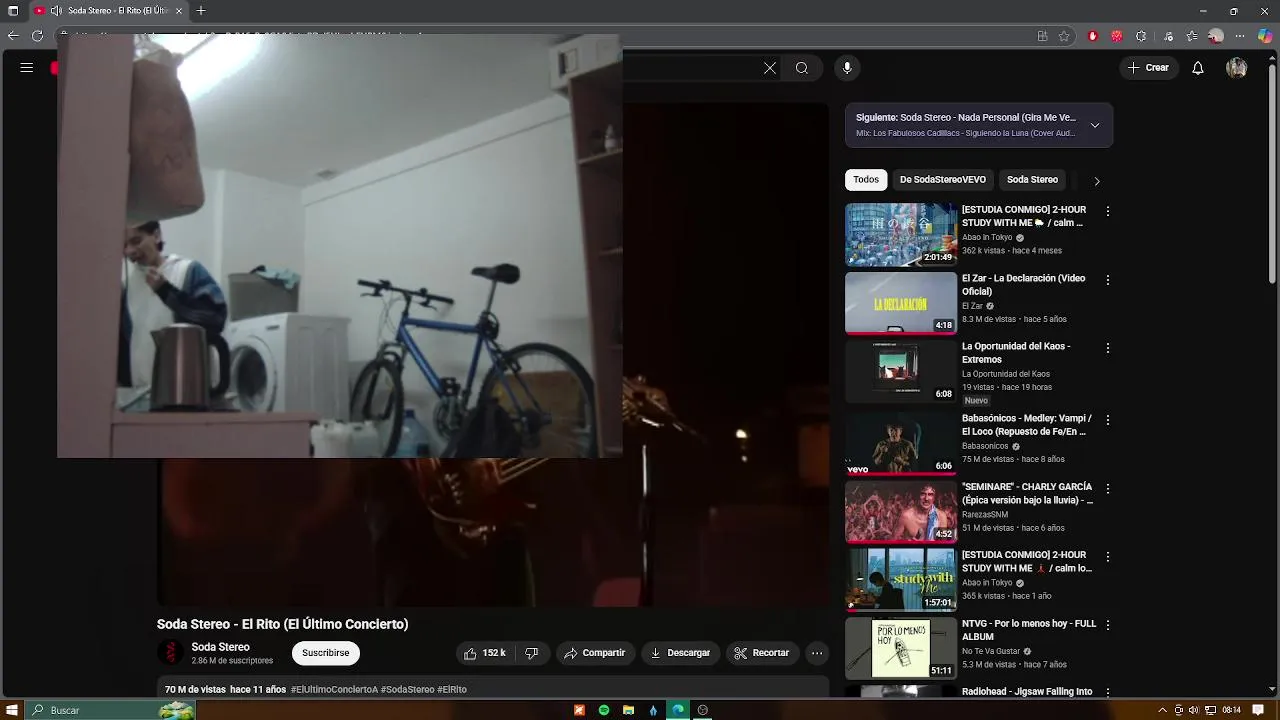Screen dimensions: 1280x720
Task: Switch to Microsoft Edge in taskbar
Action: (678, 710)
